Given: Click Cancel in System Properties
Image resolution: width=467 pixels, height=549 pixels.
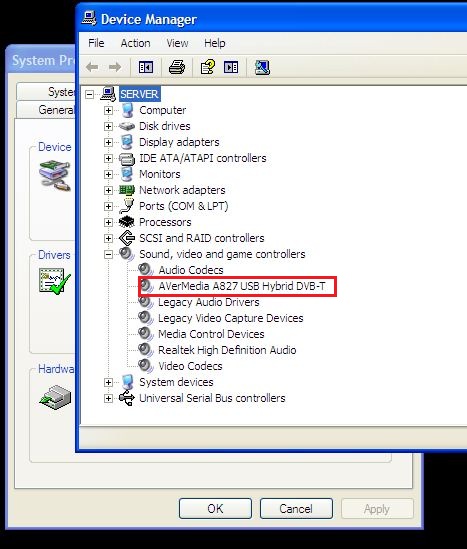Looking at the screenshot, I should pos(296,508).
